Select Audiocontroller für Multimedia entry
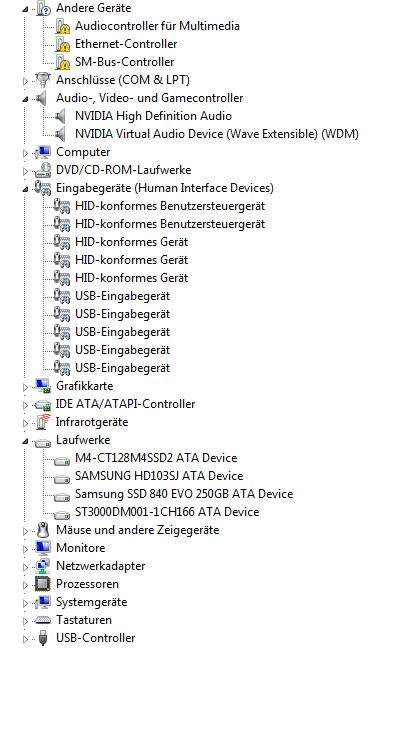Screen dimensions: 406x753 point(157,26)
